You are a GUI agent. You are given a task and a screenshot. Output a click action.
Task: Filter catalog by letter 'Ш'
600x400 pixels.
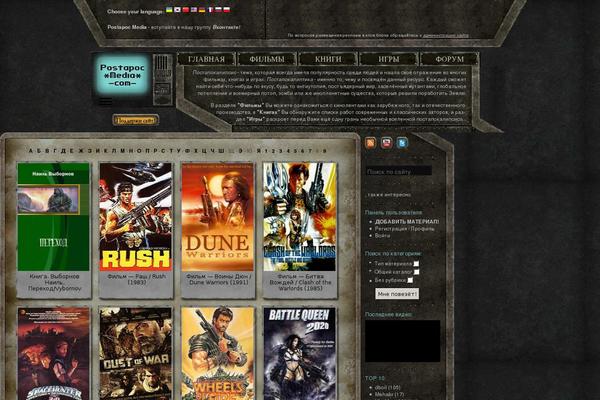tap(221, 151)
